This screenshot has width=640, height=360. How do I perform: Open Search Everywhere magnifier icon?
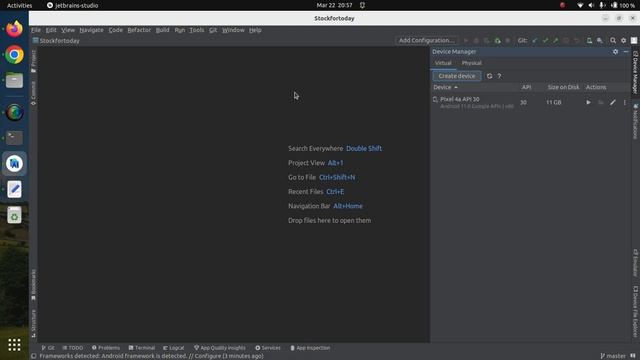tap(613, 40)
